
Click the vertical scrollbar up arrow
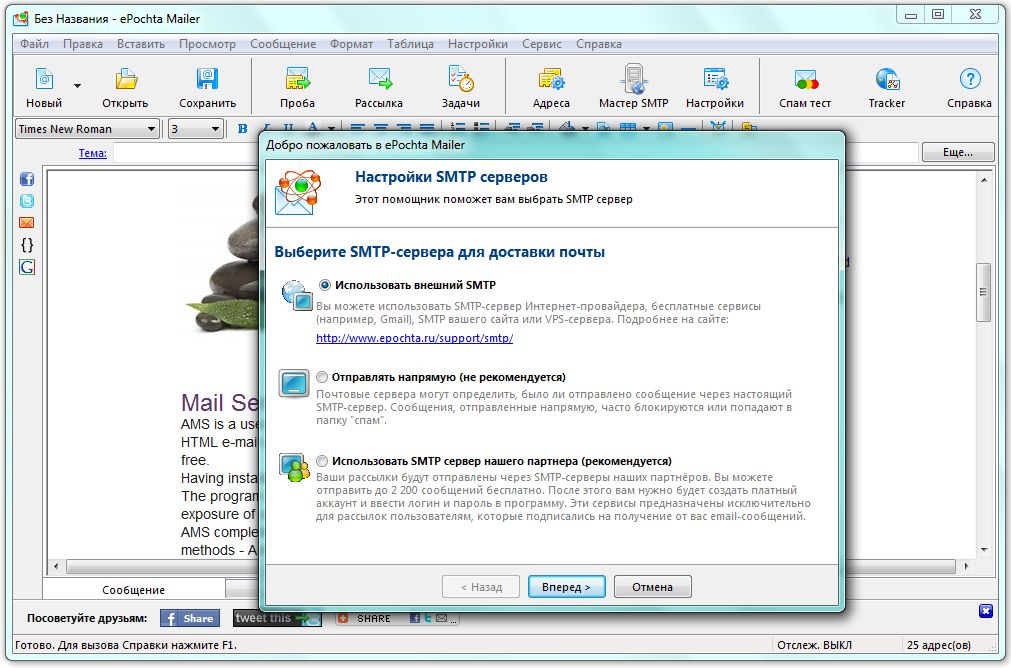pos(984,180)
